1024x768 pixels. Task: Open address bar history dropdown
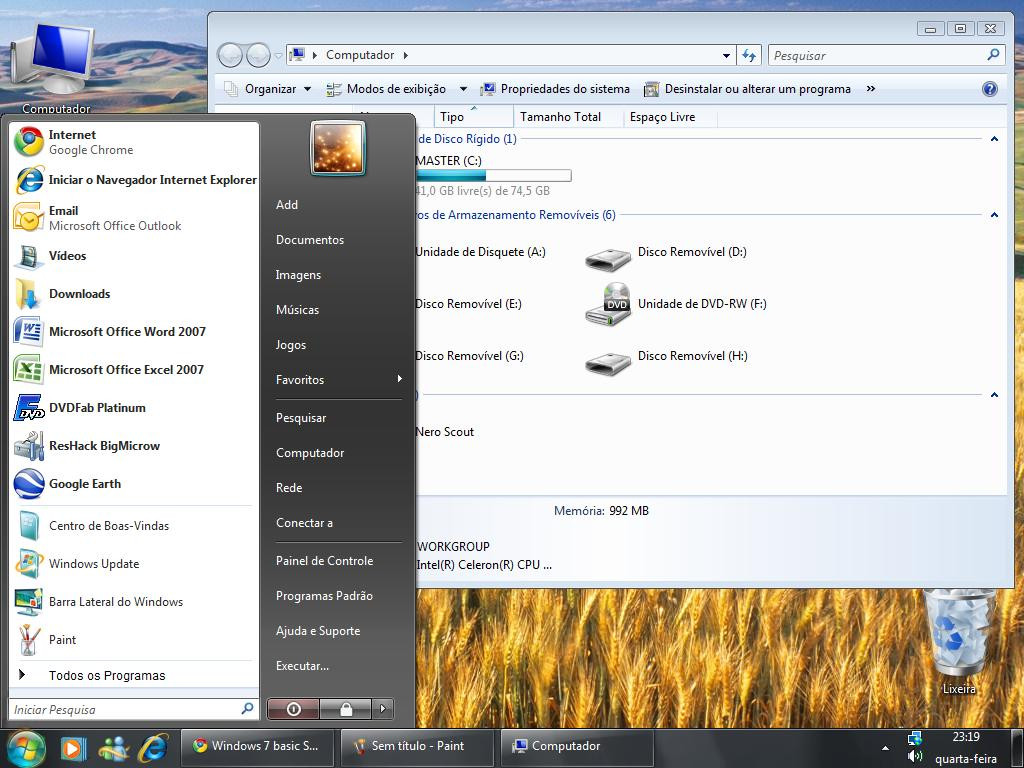click(x=726, y=56)
